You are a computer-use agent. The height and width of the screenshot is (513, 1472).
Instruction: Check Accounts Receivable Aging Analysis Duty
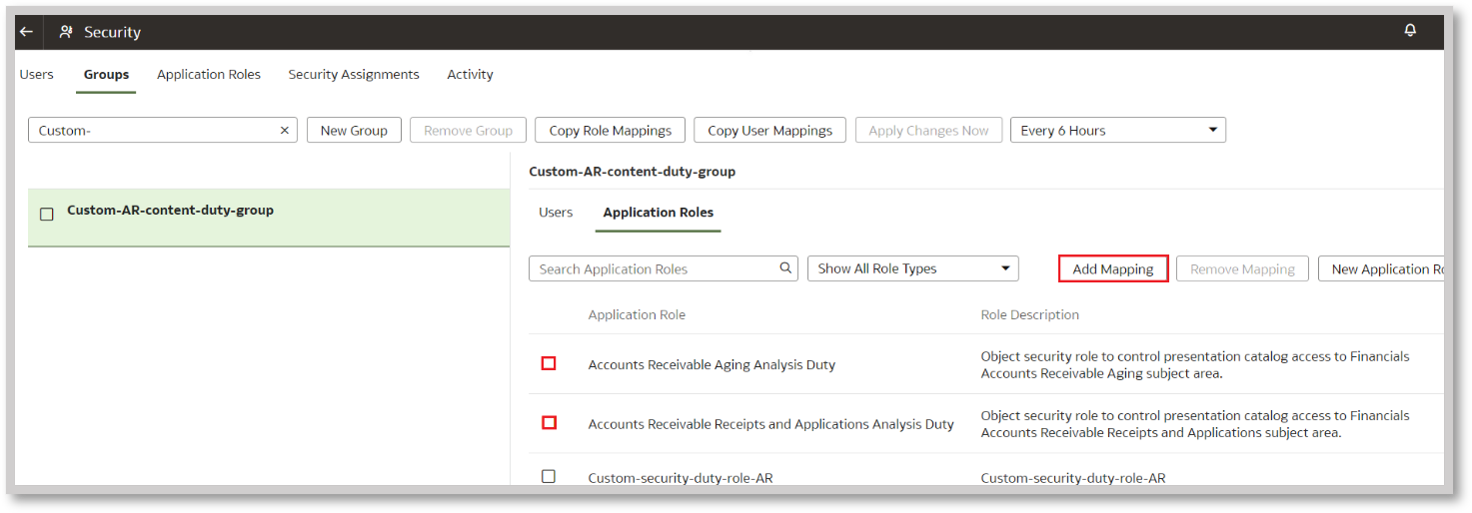548,364
